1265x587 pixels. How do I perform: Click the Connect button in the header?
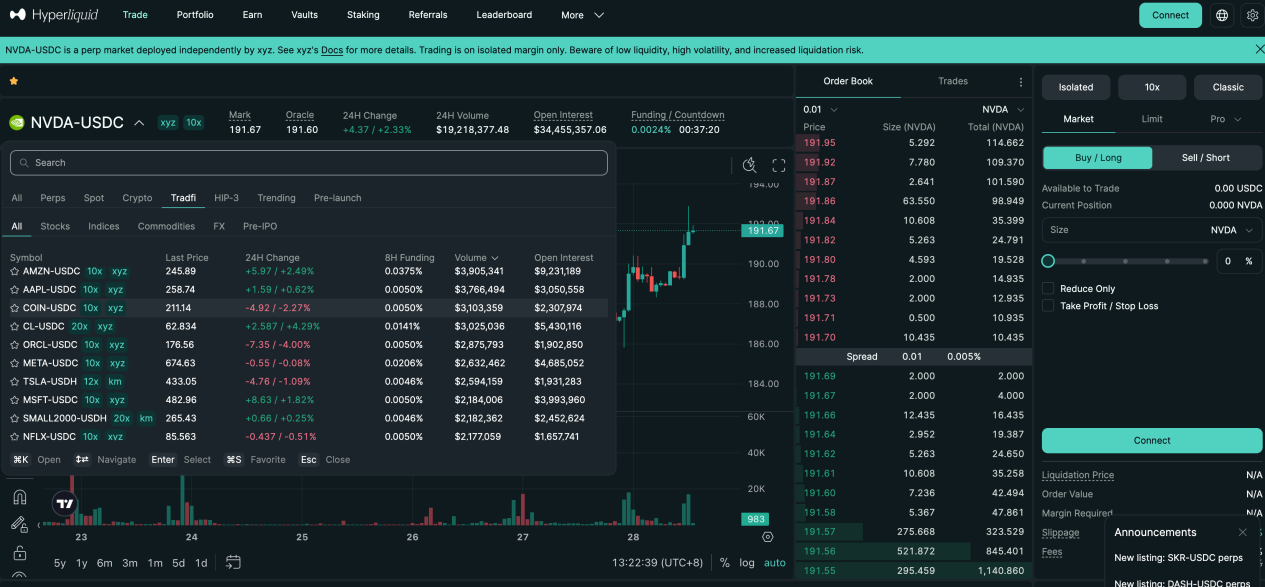pyautogui.click(x=1169, y=15)
